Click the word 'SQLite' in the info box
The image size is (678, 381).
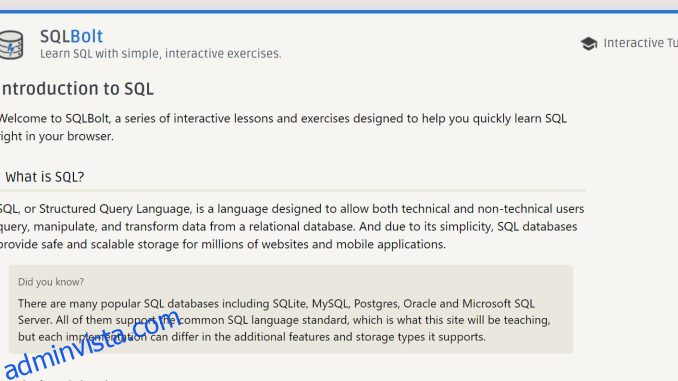pyautogui.click(x=289, y=304)
